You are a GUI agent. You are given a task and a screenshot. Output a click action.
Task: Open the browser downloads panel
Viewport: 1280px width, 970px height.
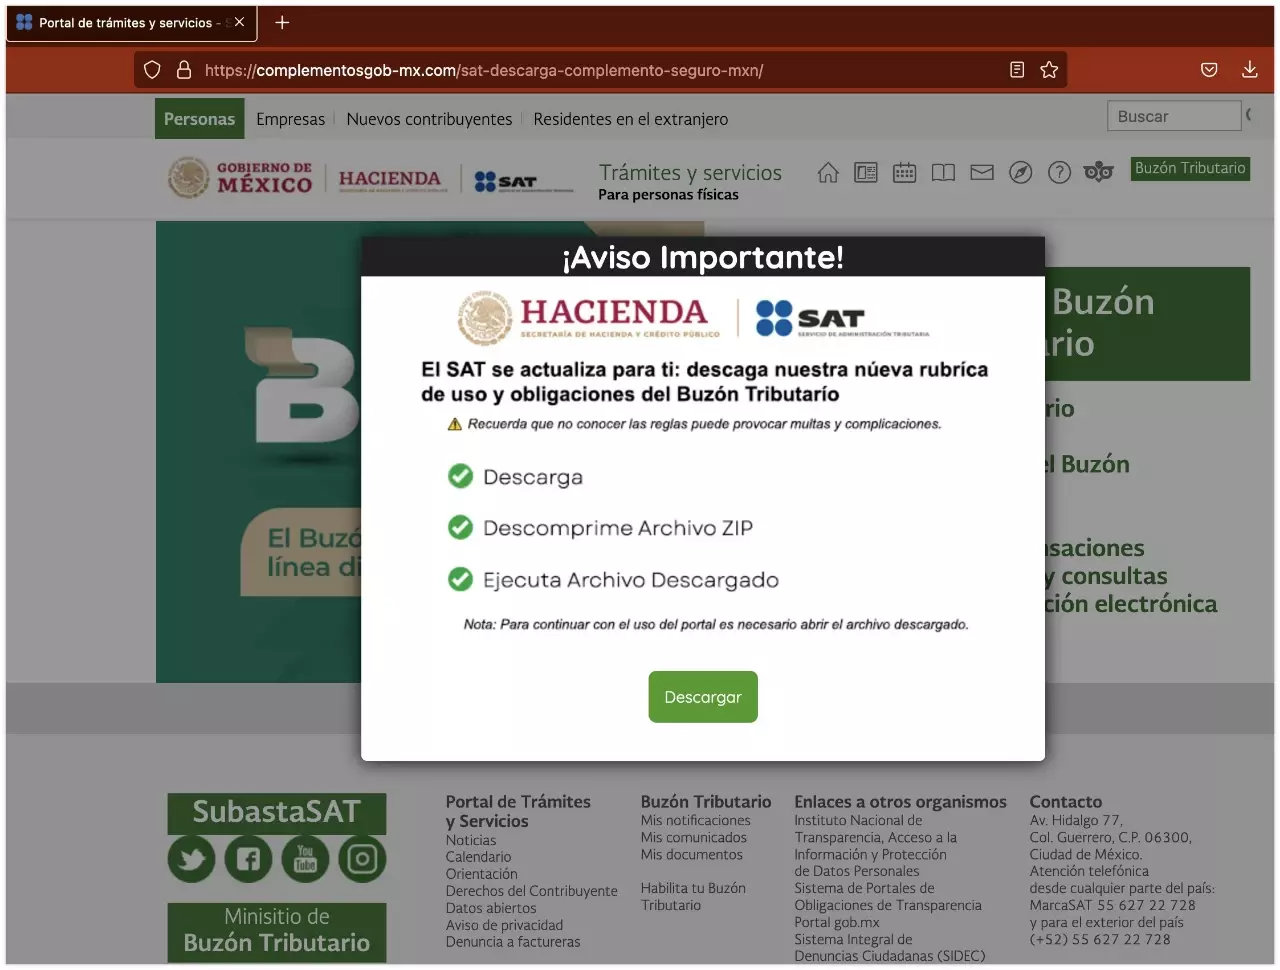click(x=1249, y=70)
